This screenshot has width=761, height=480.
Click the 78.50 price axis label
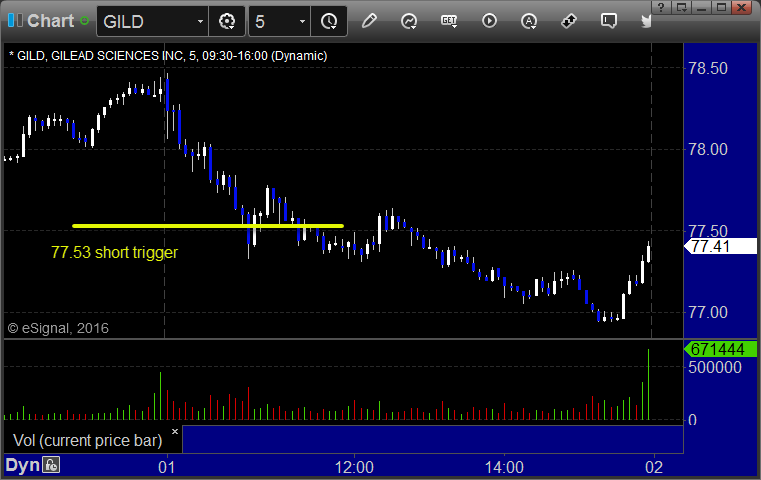(708, 68)
